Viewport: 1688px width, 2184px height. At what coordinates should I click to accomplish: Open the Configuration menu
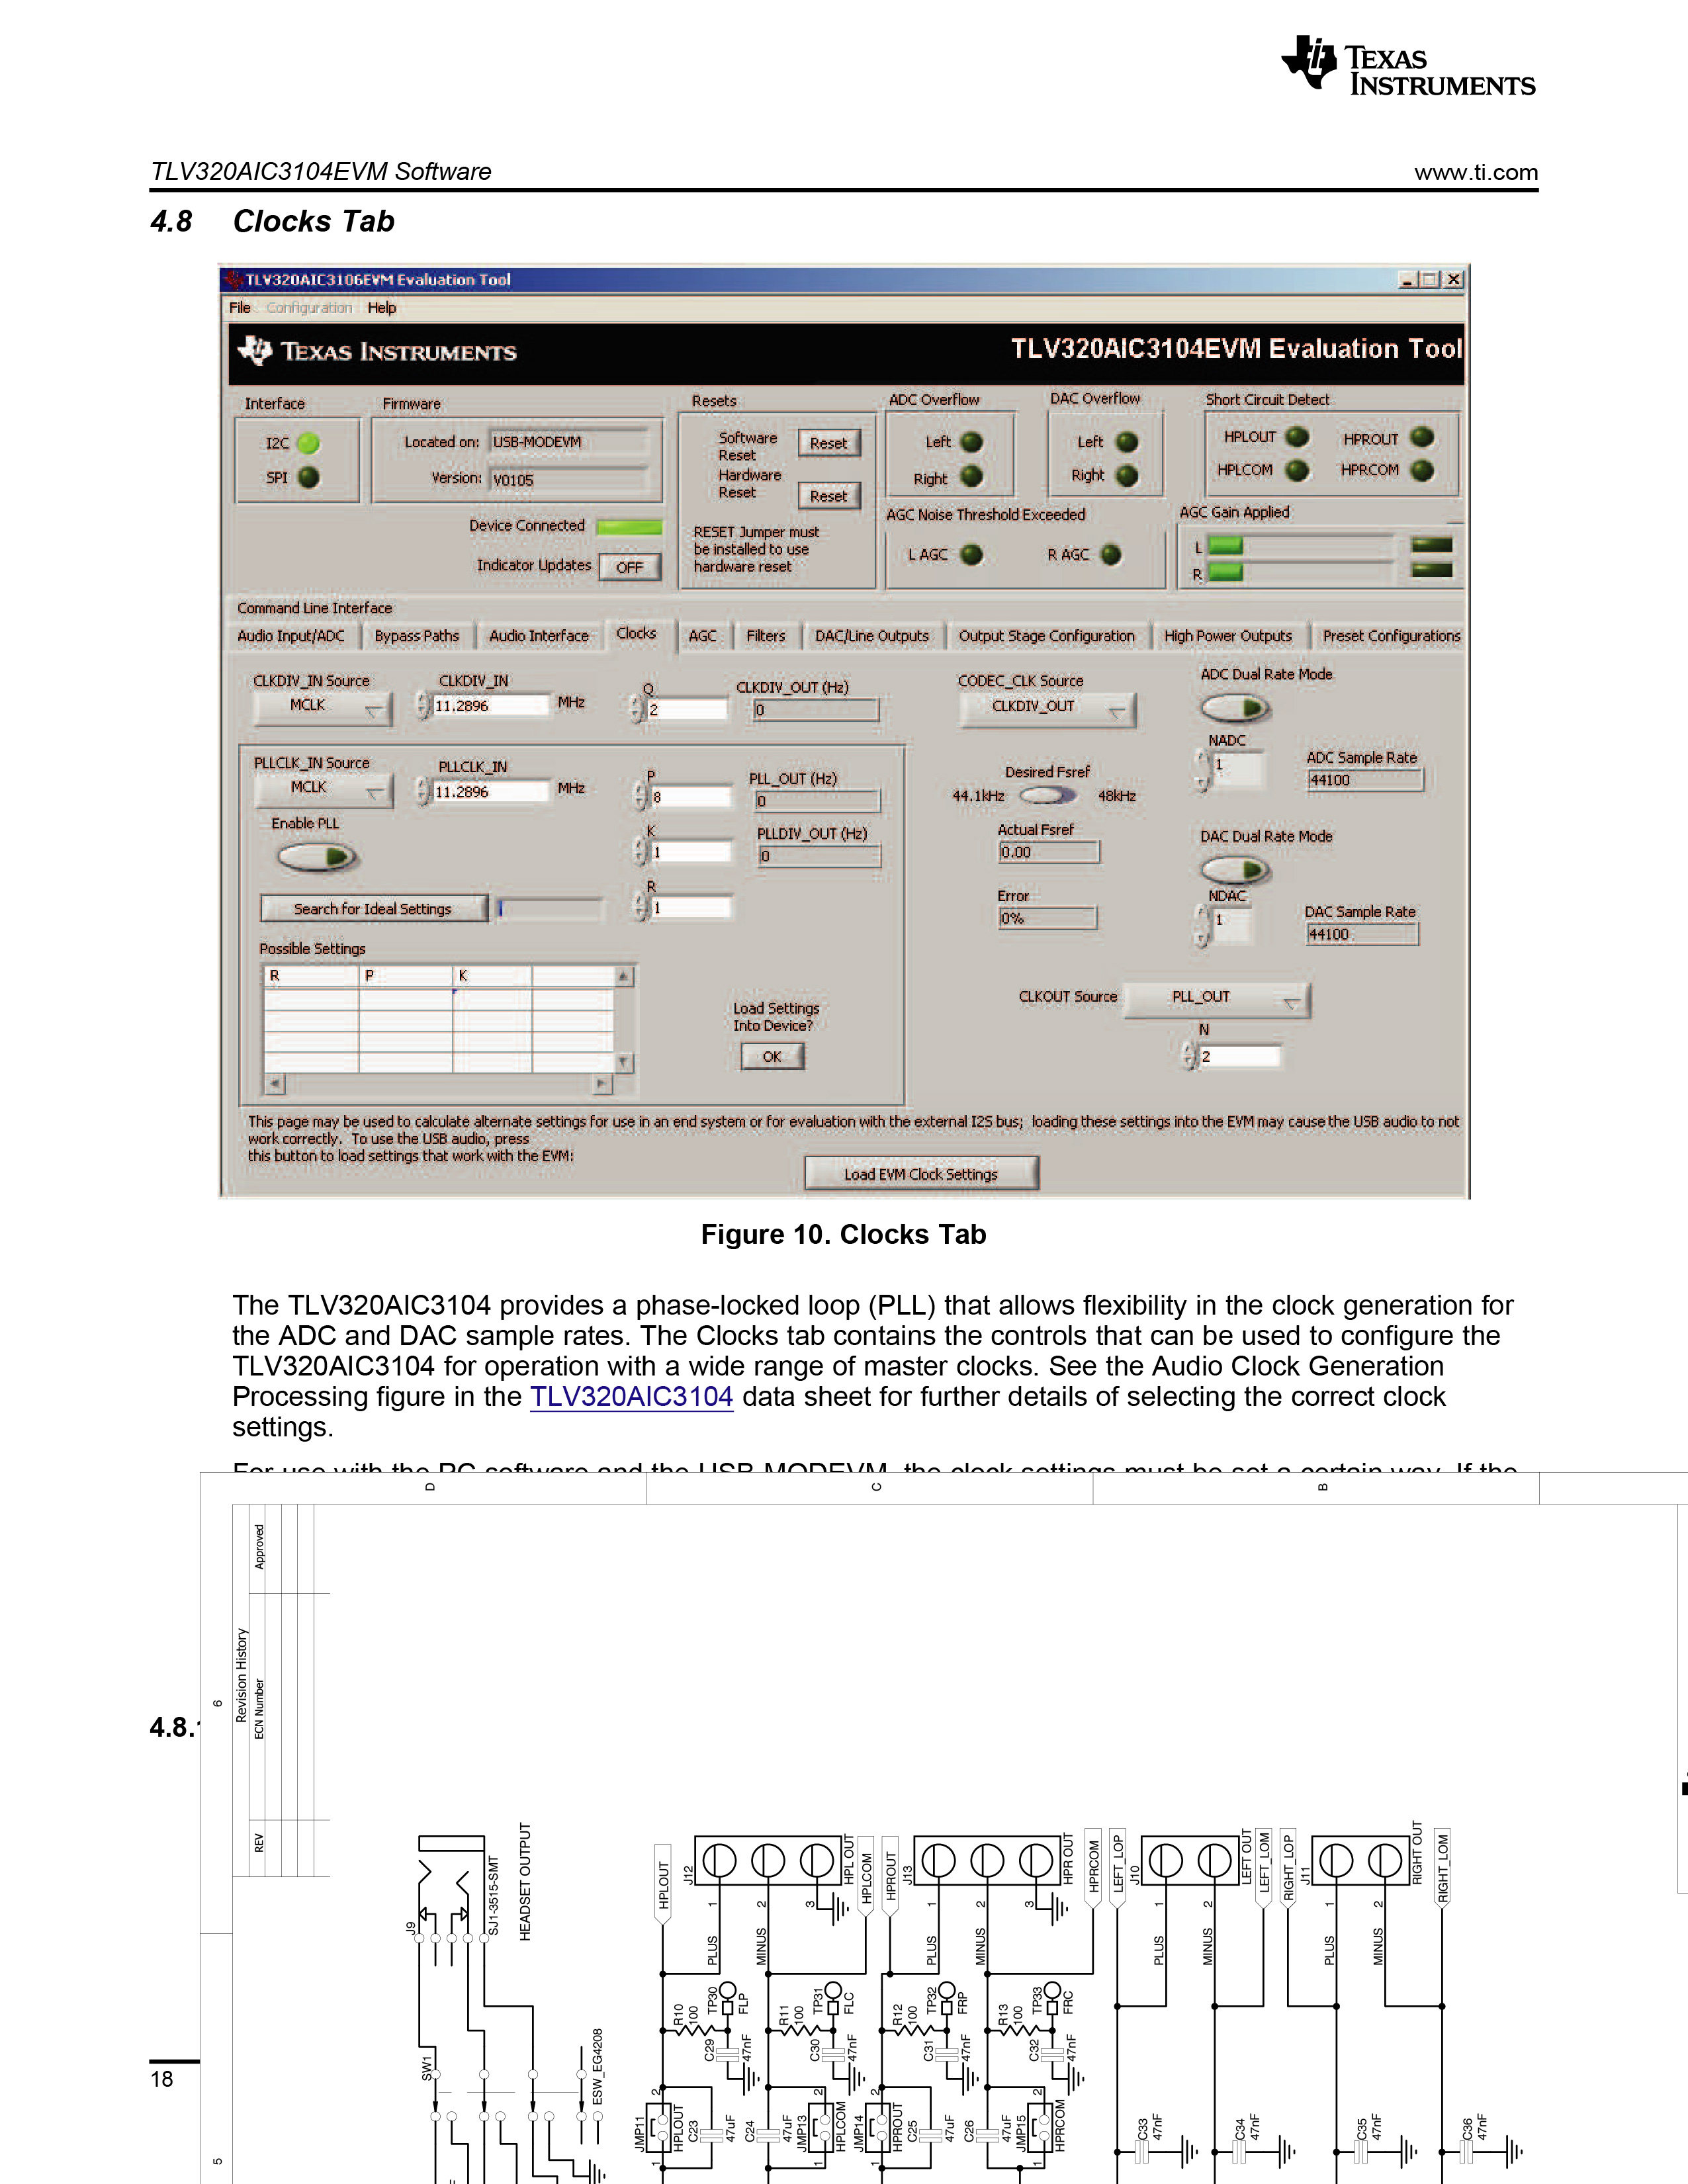(309, 308)
